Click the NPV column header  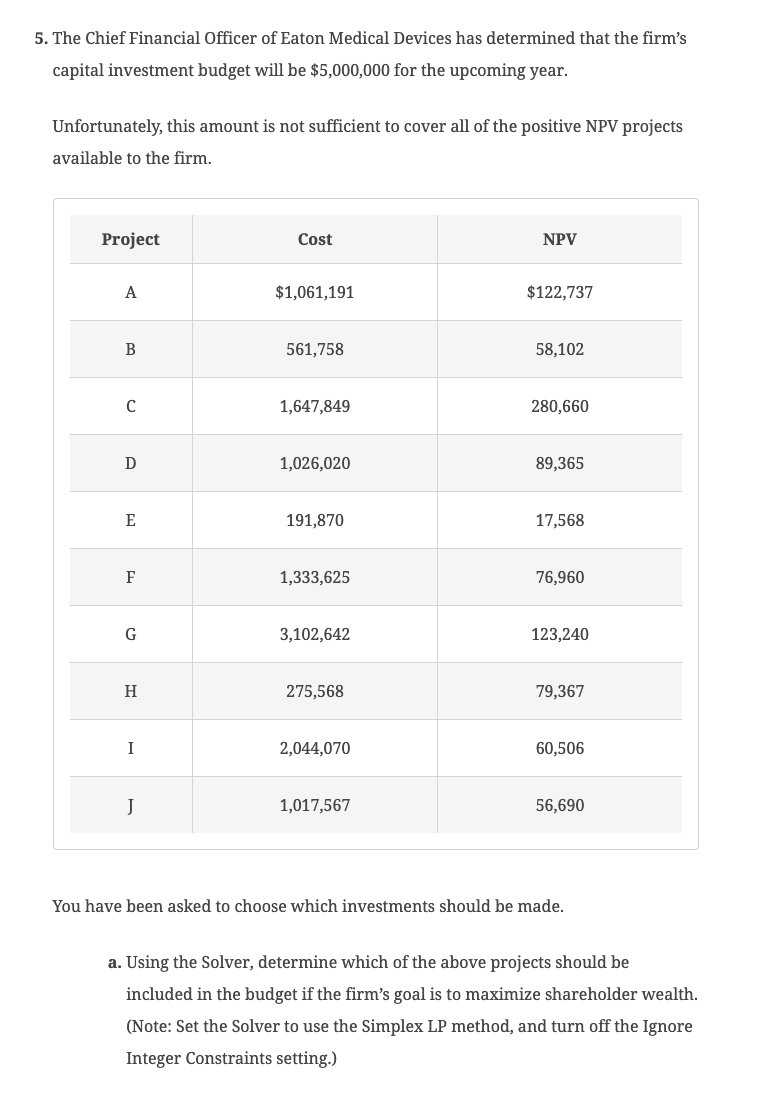(x=559, y=239)
